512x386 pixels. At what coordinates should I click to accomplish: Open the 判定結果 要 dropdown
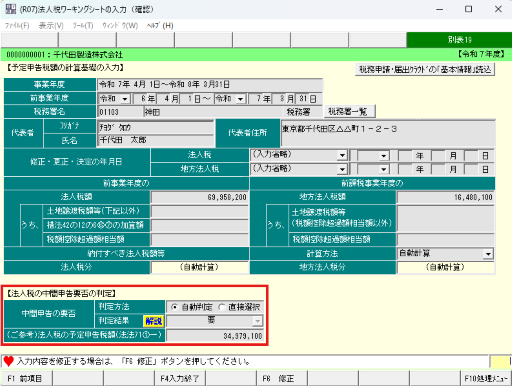coord(258,321)
